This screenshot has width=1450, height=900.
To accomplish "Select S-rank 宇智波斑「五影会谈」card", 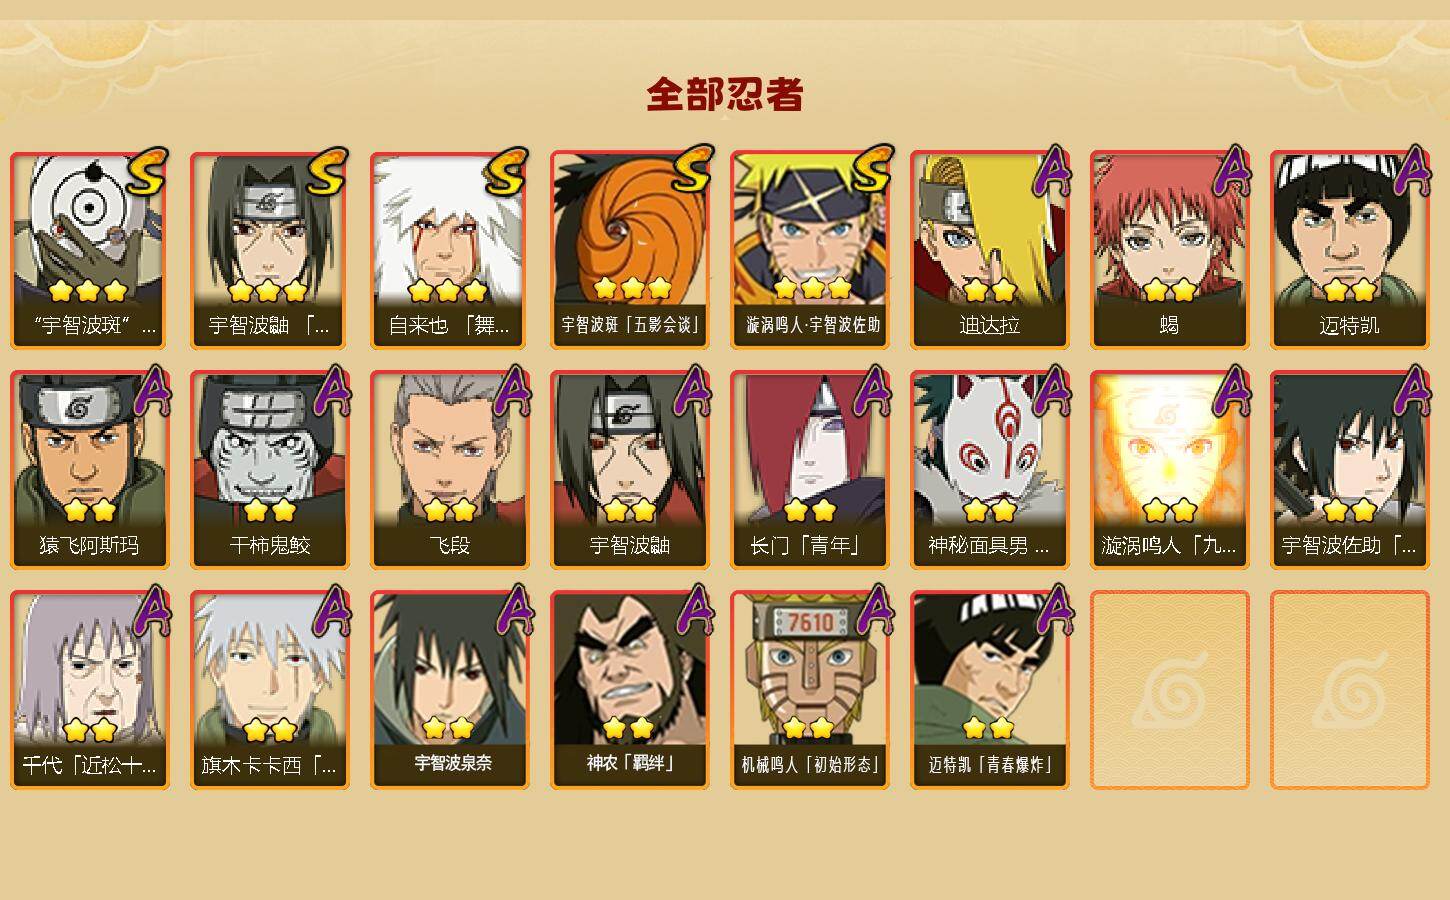I will coord(629,250).
